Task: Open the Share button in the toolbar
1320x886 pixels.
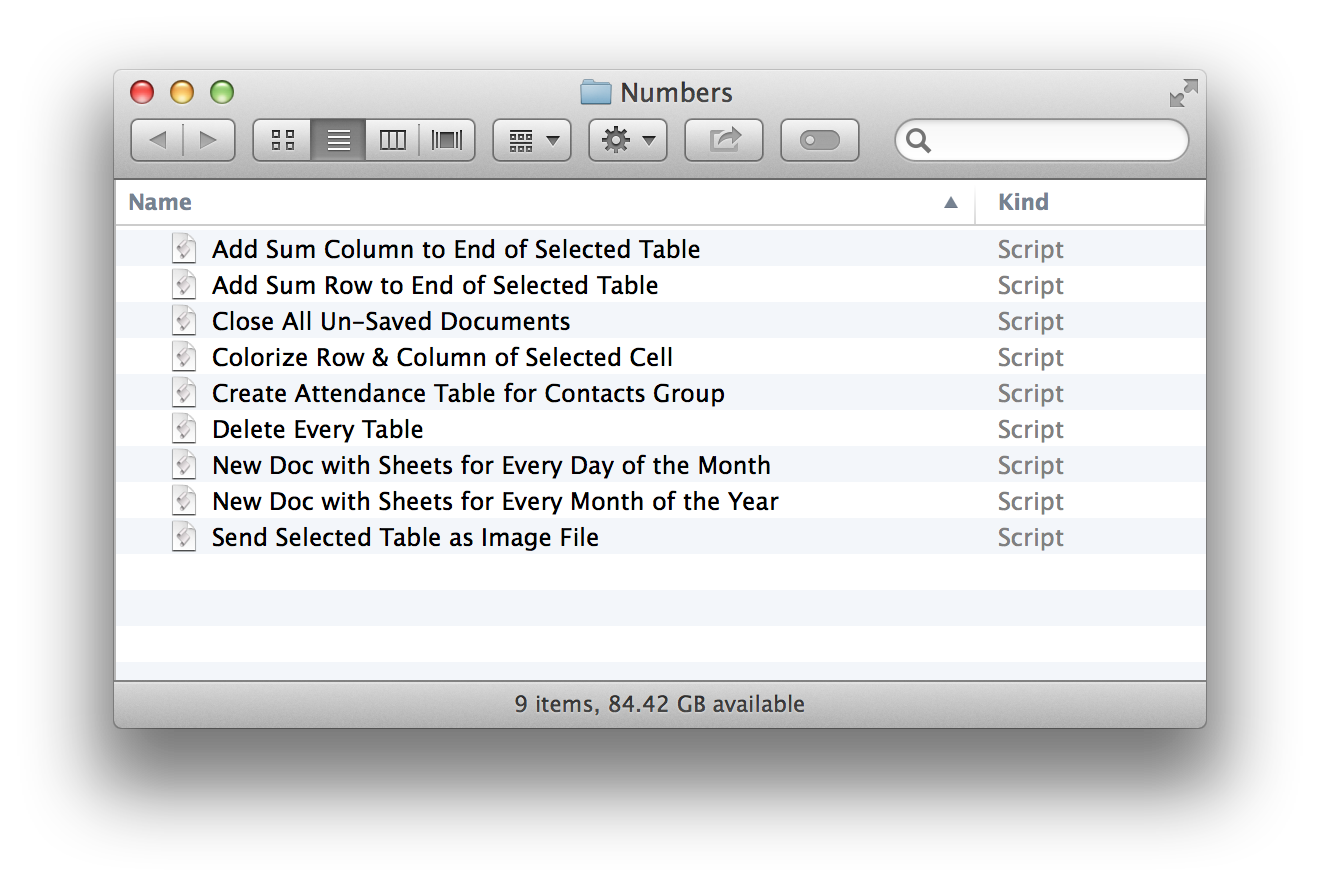Action: click(x=723, y=140)
